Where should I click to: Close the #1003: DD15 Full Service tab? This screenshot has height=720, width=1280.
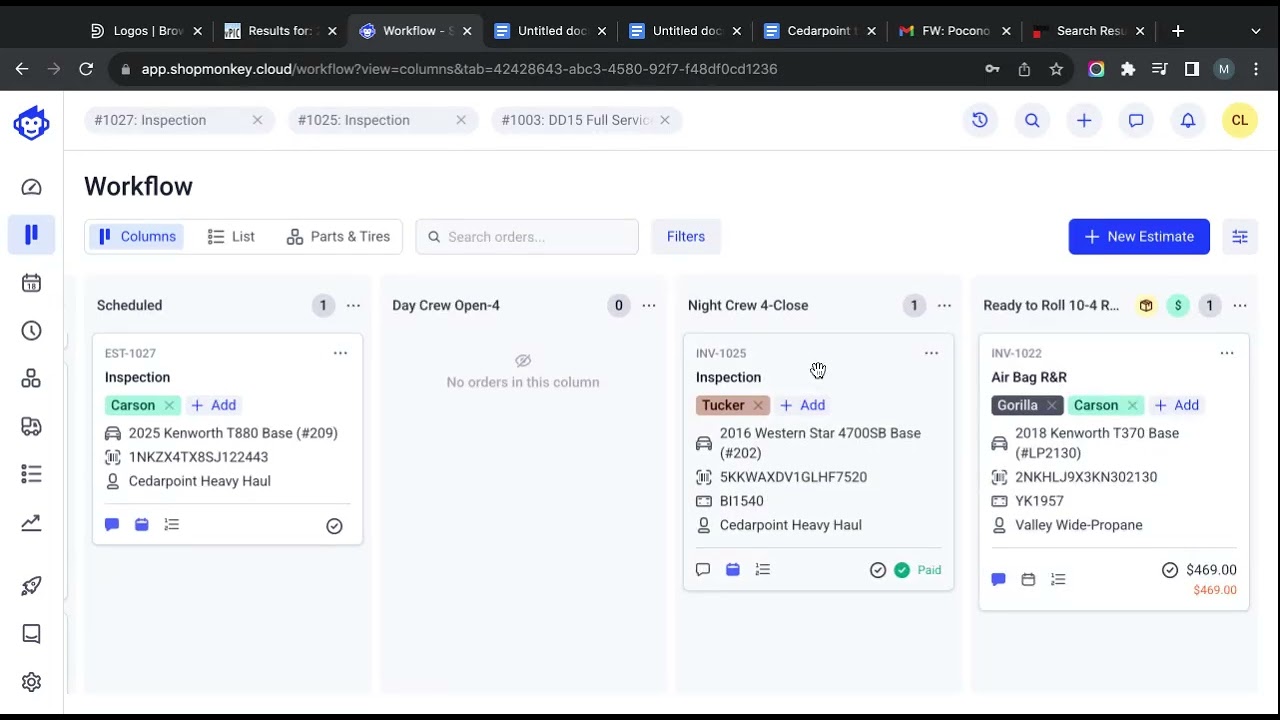[x=665, y=120]
